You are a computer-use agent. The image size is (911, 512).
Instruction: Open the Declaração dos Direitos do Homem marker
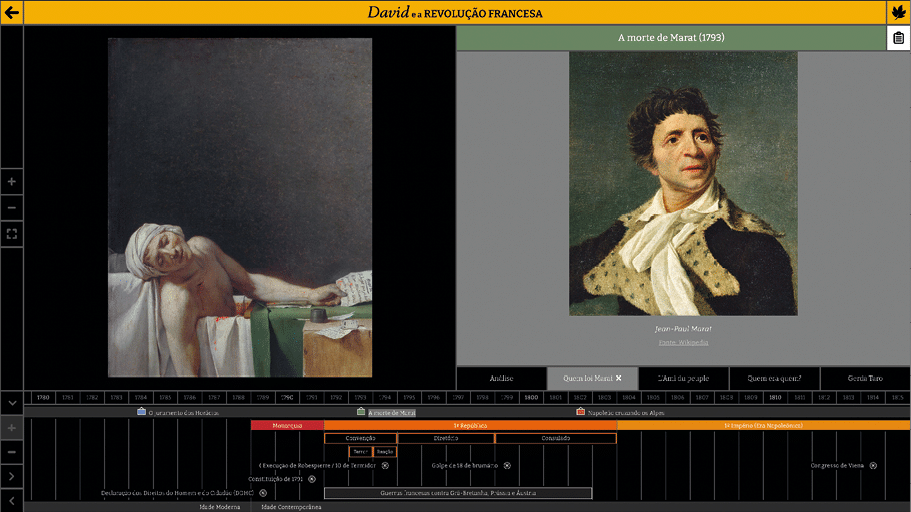coord(263,493)
